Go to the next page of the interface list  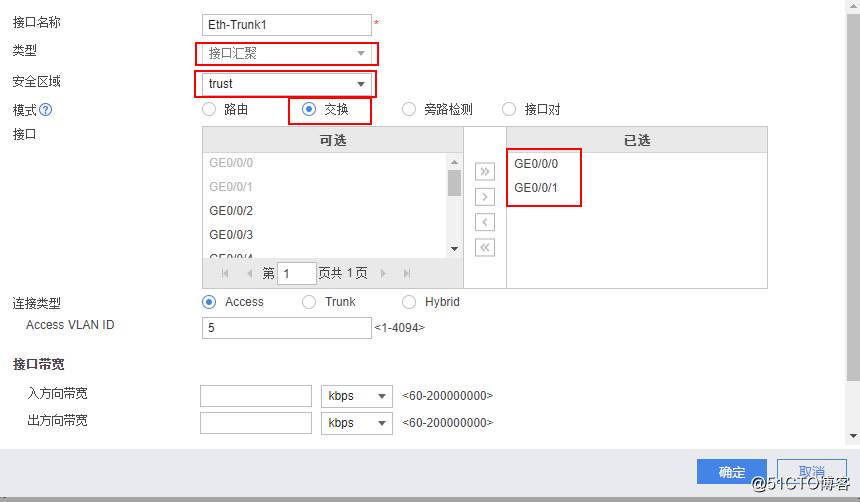pyautogui.click(x=383, y=273)
